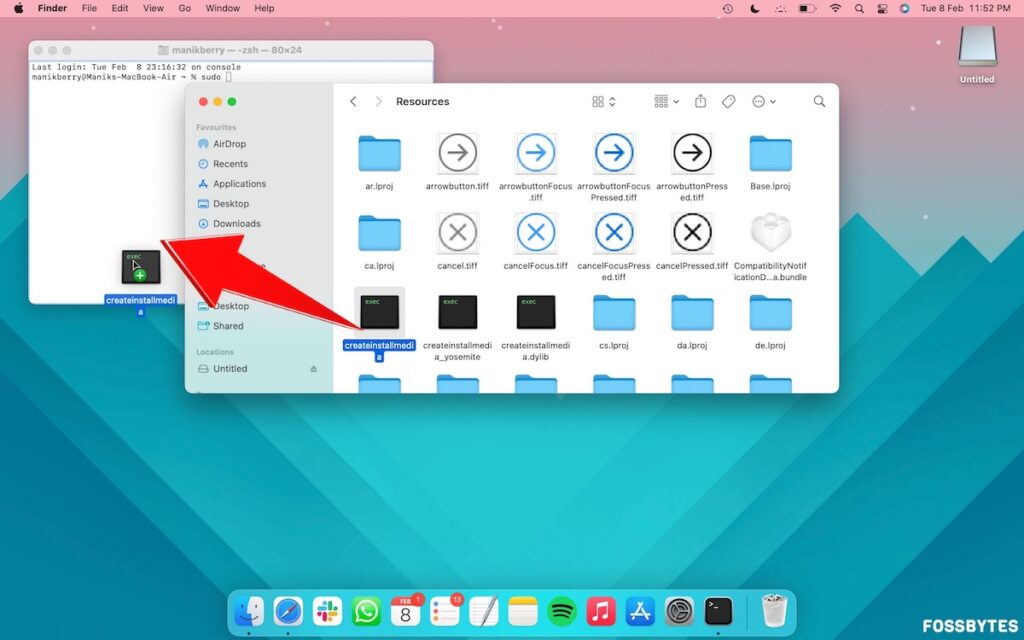Open the action menu dropdown

tap(760, 101)
